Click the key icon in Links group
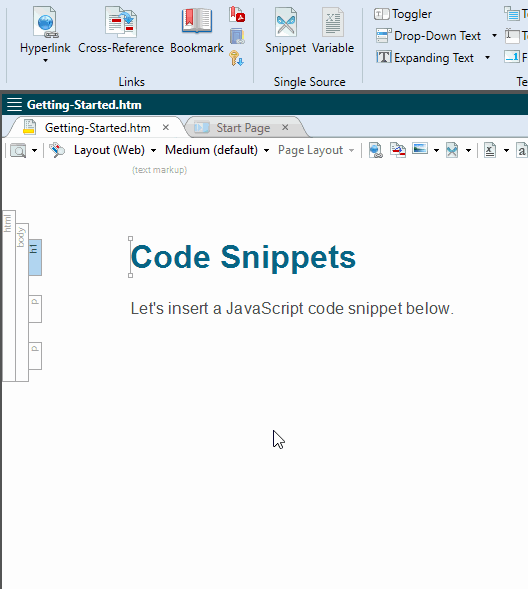The image size is (528, 589). (237, 59)
